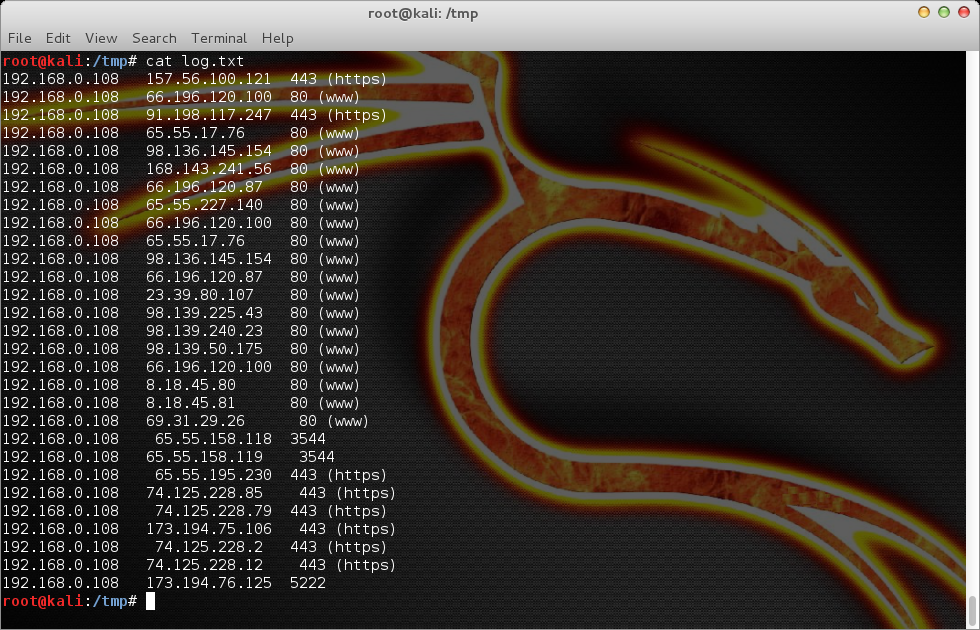Click the IP address 173.194.75.106

point(209,529)
